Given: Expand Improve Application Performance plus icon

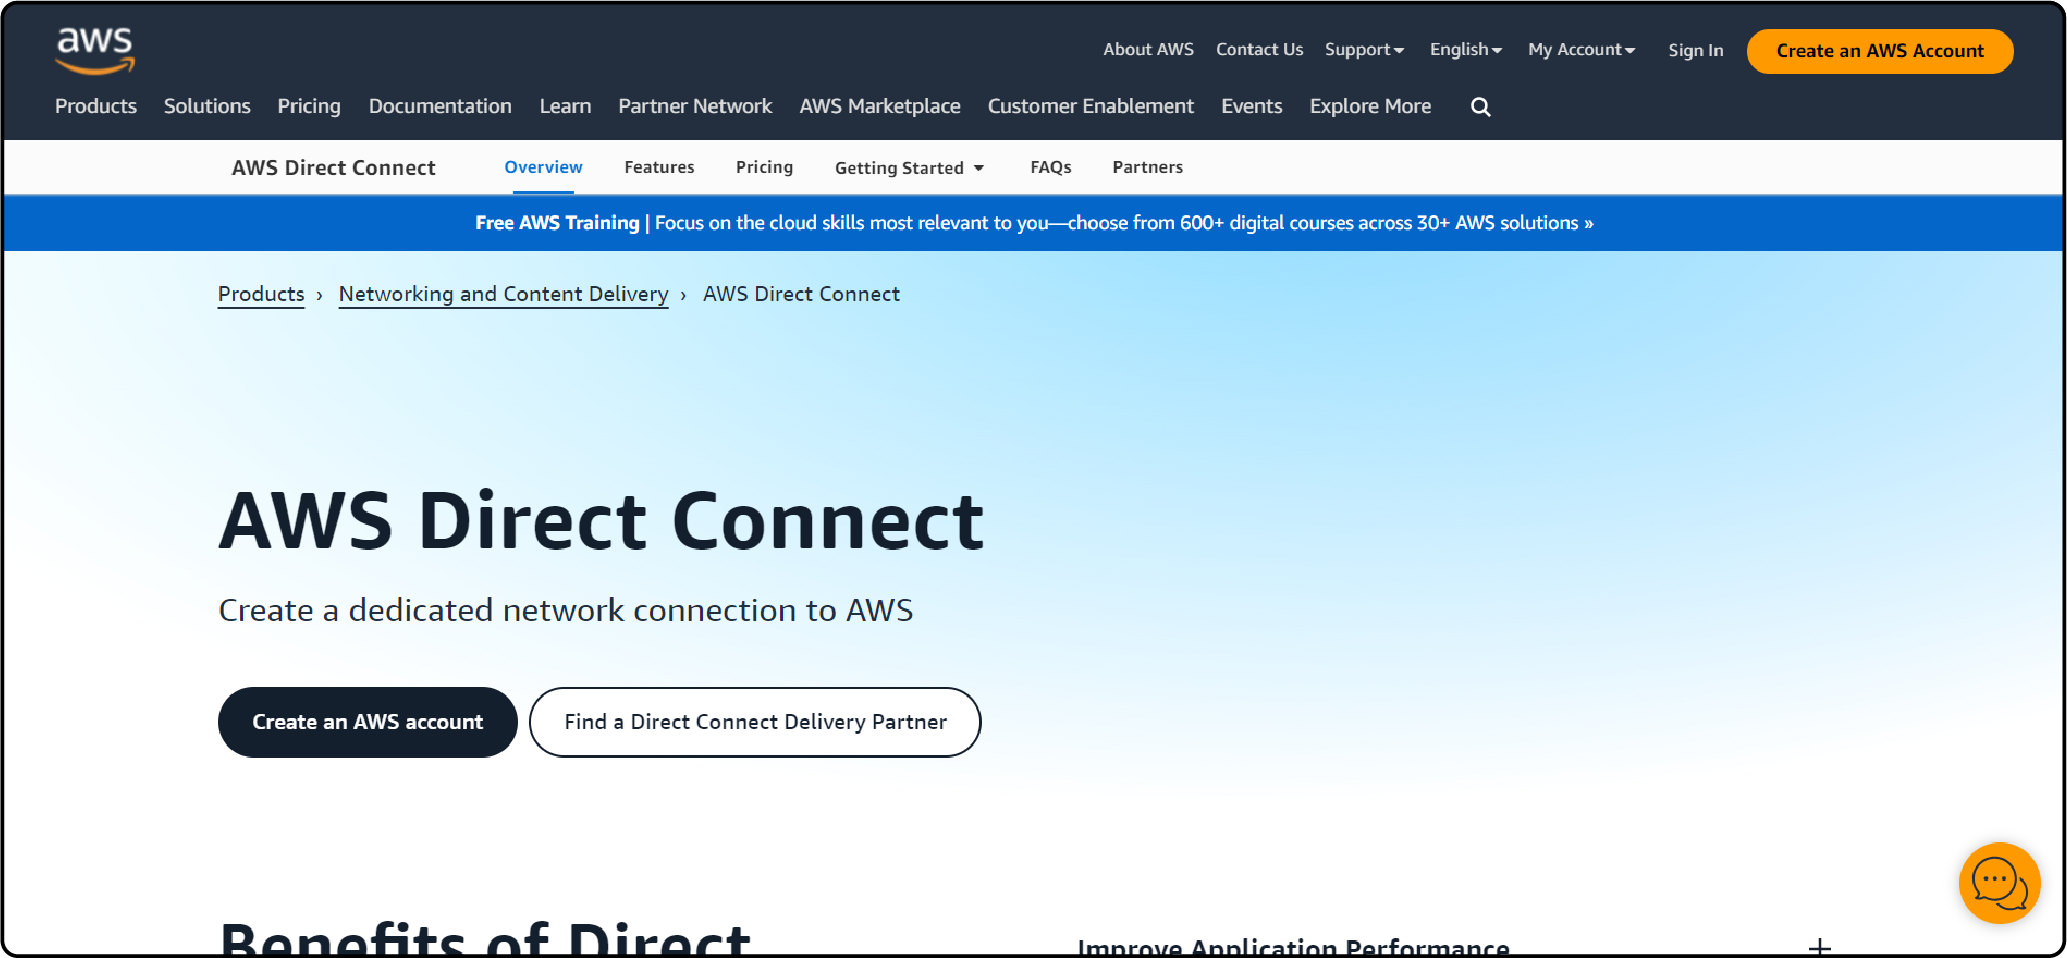Looking at the screenshot, I should [x=1820, y=946].
